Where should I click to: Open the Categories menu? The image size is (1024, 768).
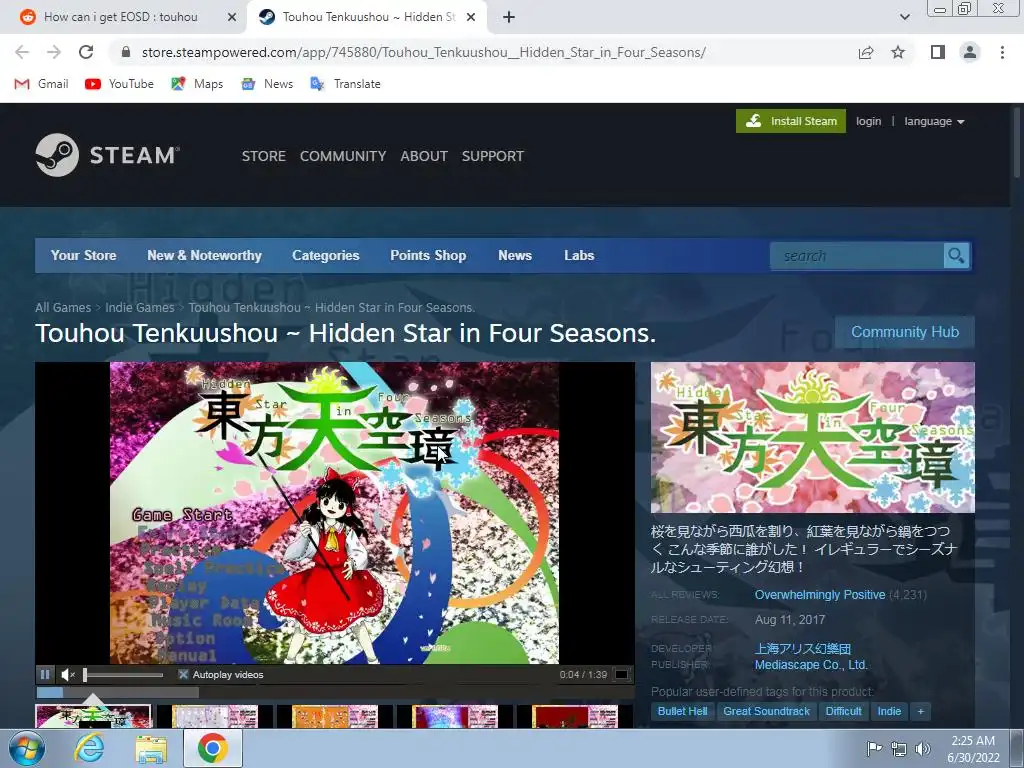326,255
